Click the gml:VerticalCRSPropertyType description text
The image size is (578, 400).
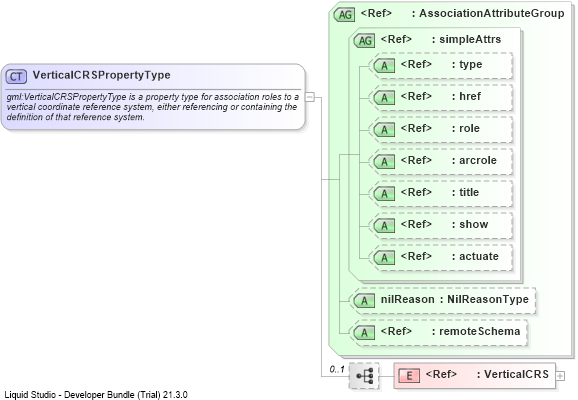pos(153,107)
